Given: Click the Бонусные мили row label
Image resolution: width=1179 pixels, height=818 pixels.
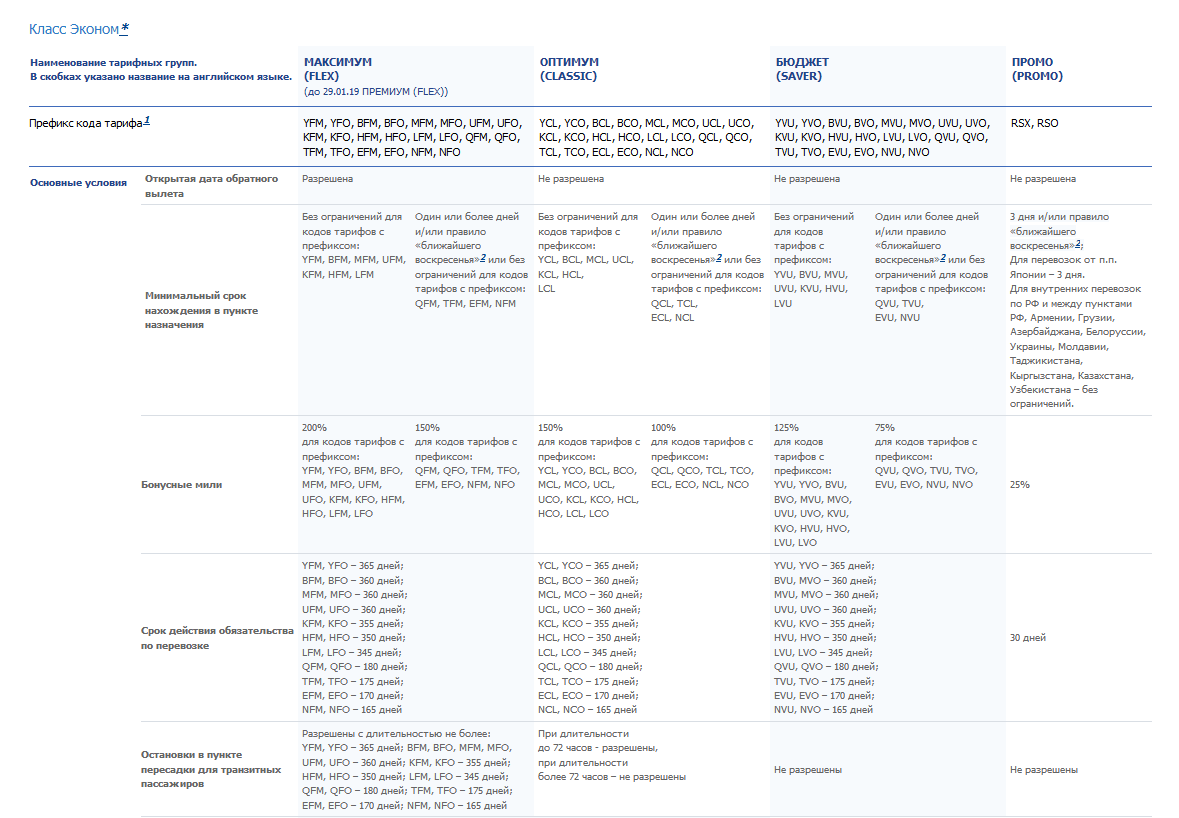Looking at the screenshot, I should [x=182, y=485].
